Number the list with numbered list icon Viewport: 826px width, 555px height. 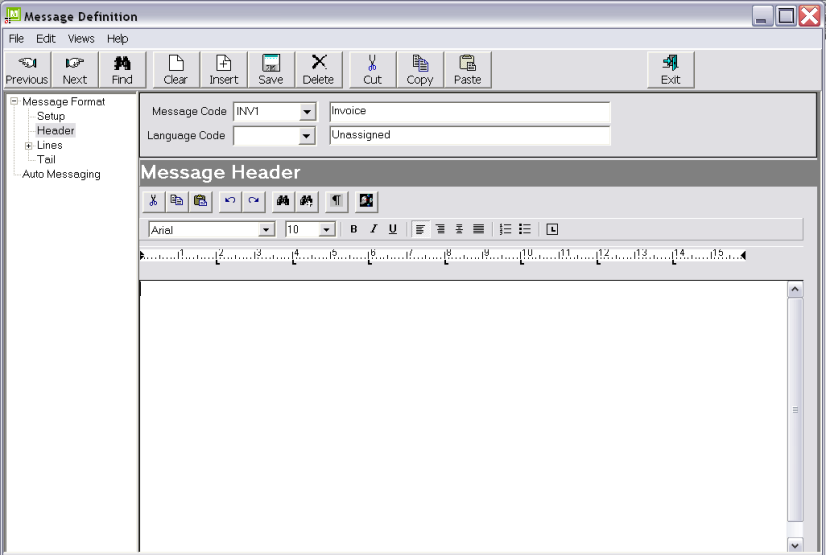(505, 229)
